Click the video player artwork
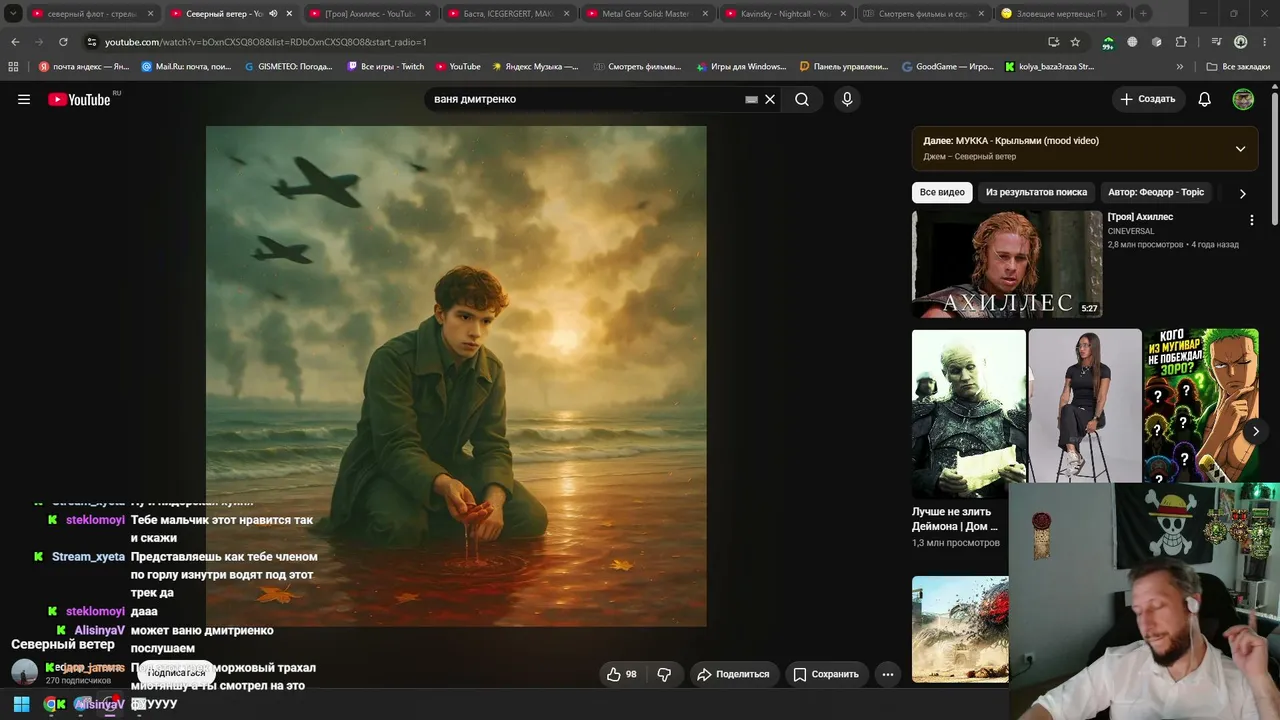 click(456, 376)
